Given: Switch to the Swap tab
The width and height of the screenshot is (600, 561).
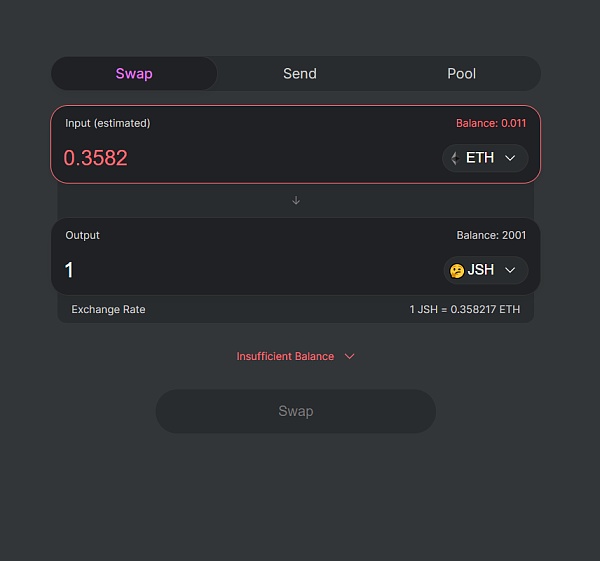Looking at the screenshot, I should [134, 73].
